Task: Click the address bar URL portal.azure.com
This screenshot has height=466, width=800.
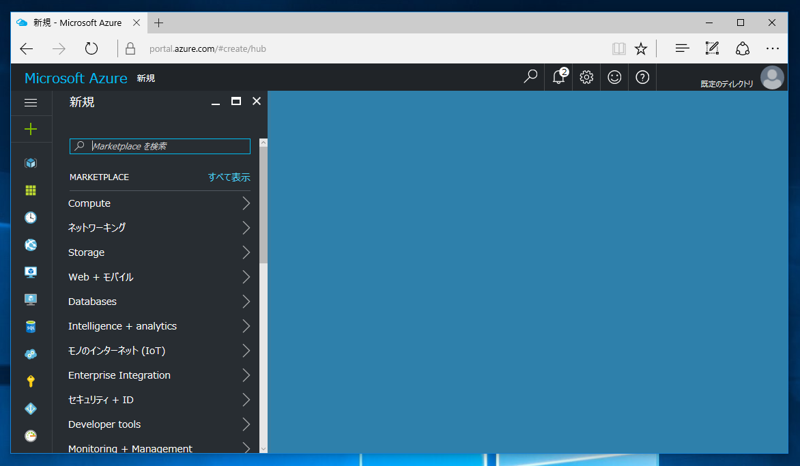Action: coord(208,49)
